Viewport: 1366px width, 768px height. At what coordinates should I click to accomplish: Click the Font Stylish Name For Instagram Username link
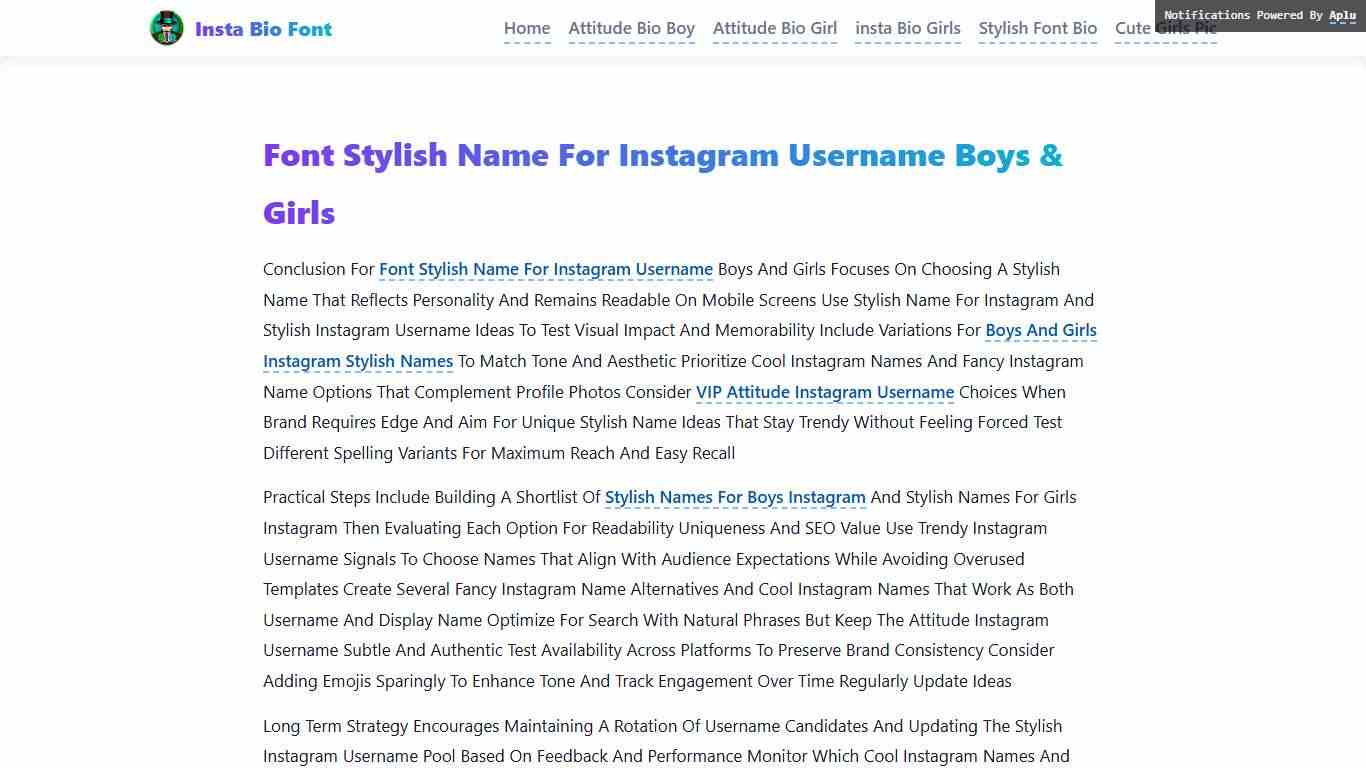[545, 269]
